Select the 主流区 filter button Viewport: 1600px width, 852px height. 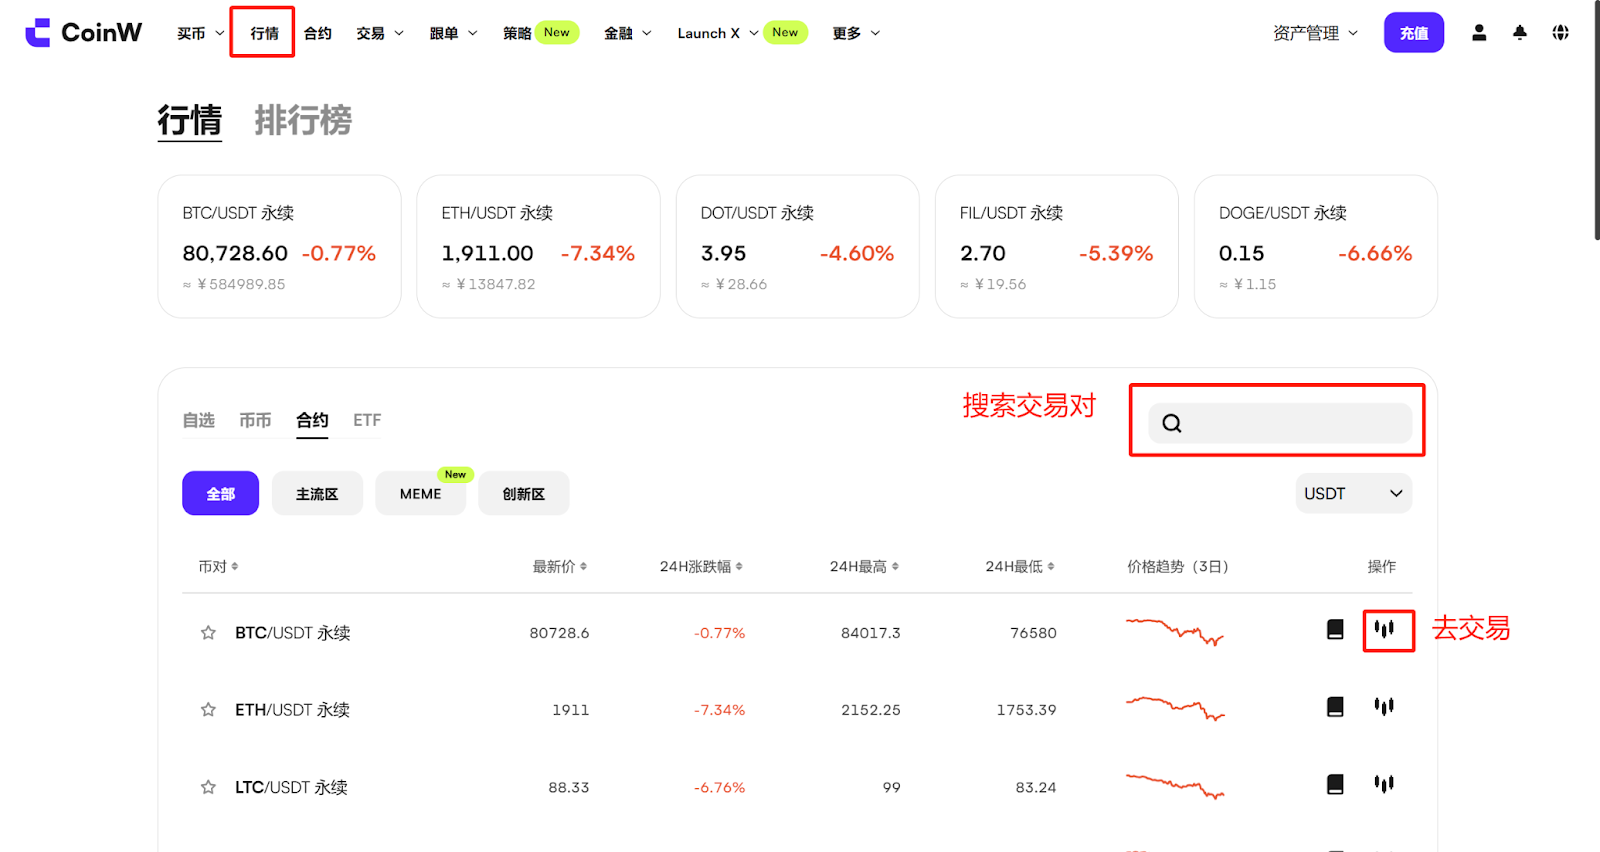[x=317, y=494]
